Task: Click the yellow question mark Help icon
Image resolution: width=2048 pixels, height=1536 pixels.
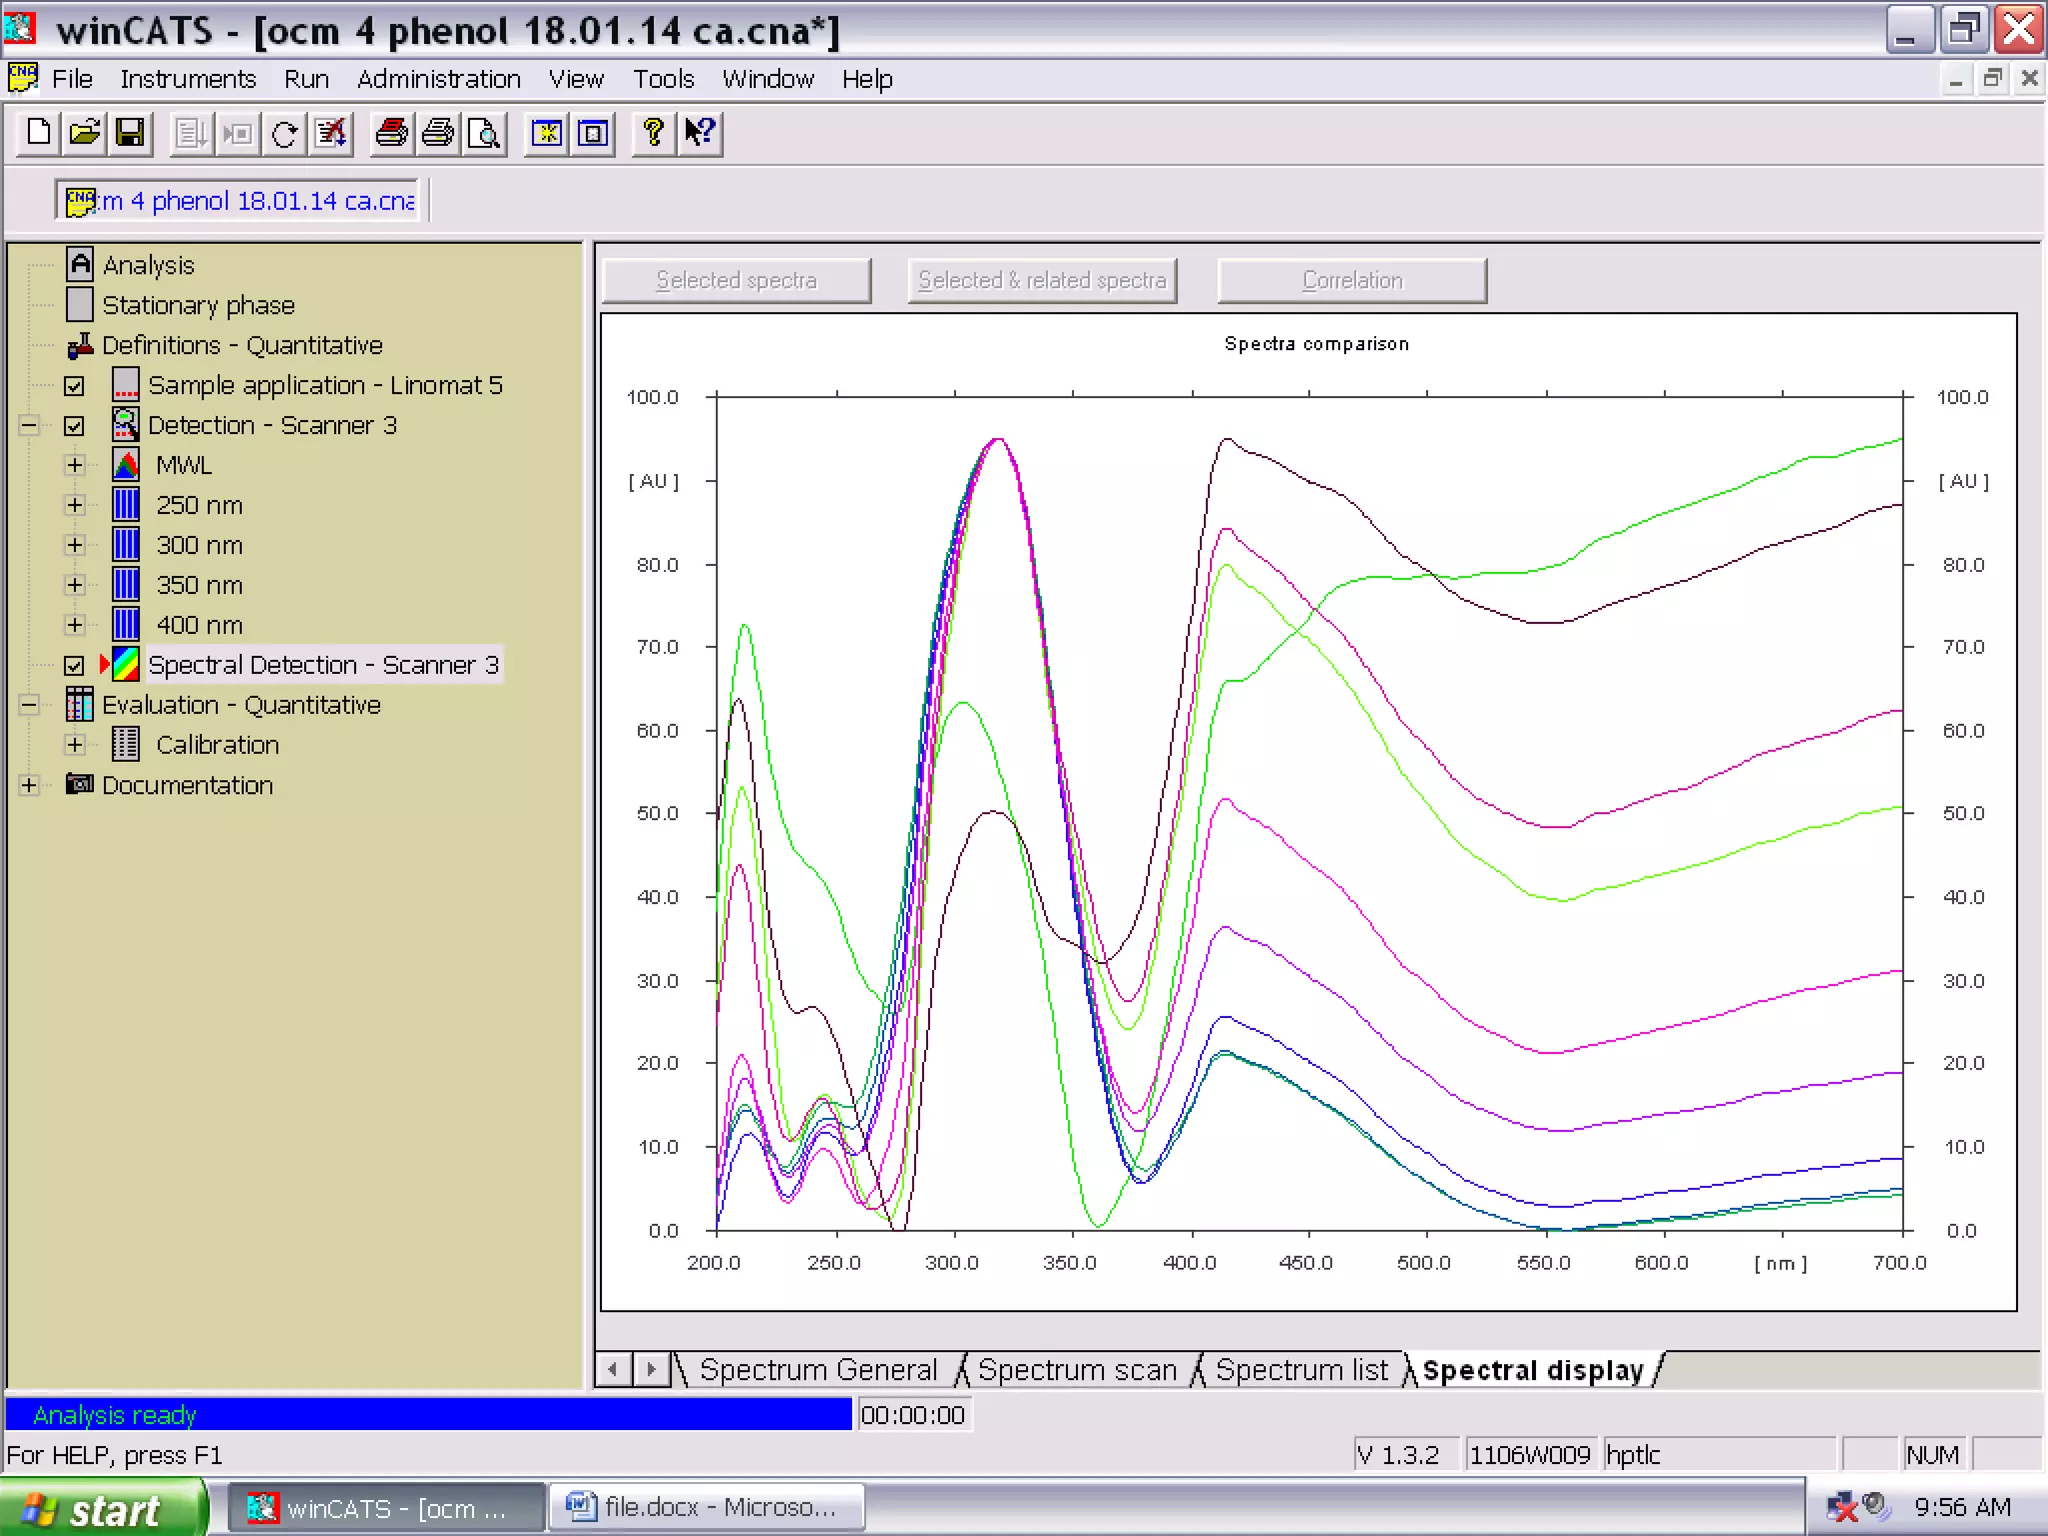Action: [653, 133]
